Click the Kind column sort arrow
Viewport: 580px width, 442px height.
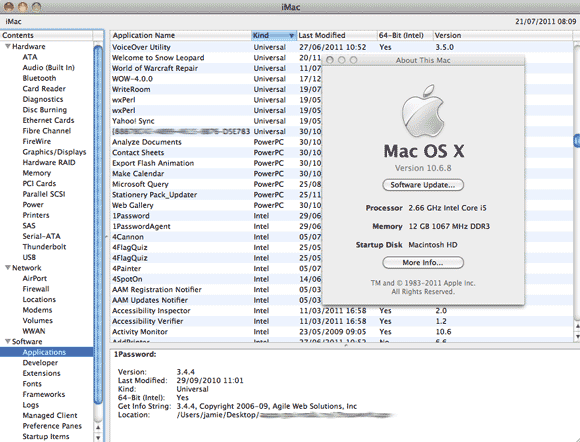[291, 36]
